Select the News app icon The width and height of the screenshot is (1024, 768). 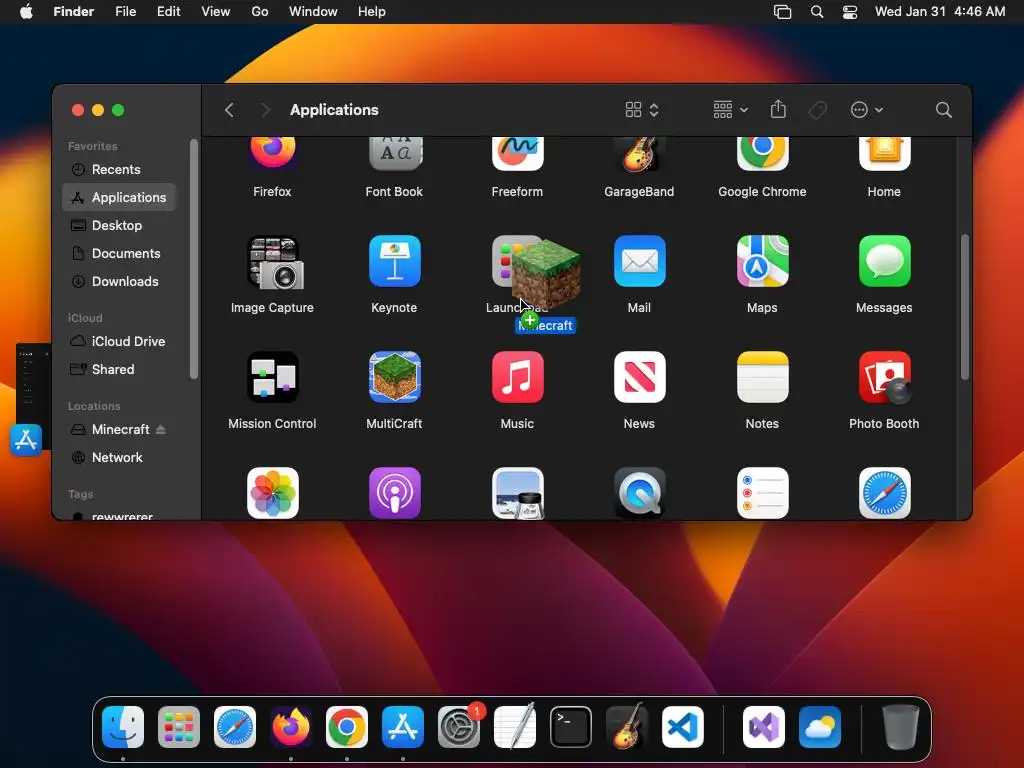pyautogui.click(x=639, y=377)
